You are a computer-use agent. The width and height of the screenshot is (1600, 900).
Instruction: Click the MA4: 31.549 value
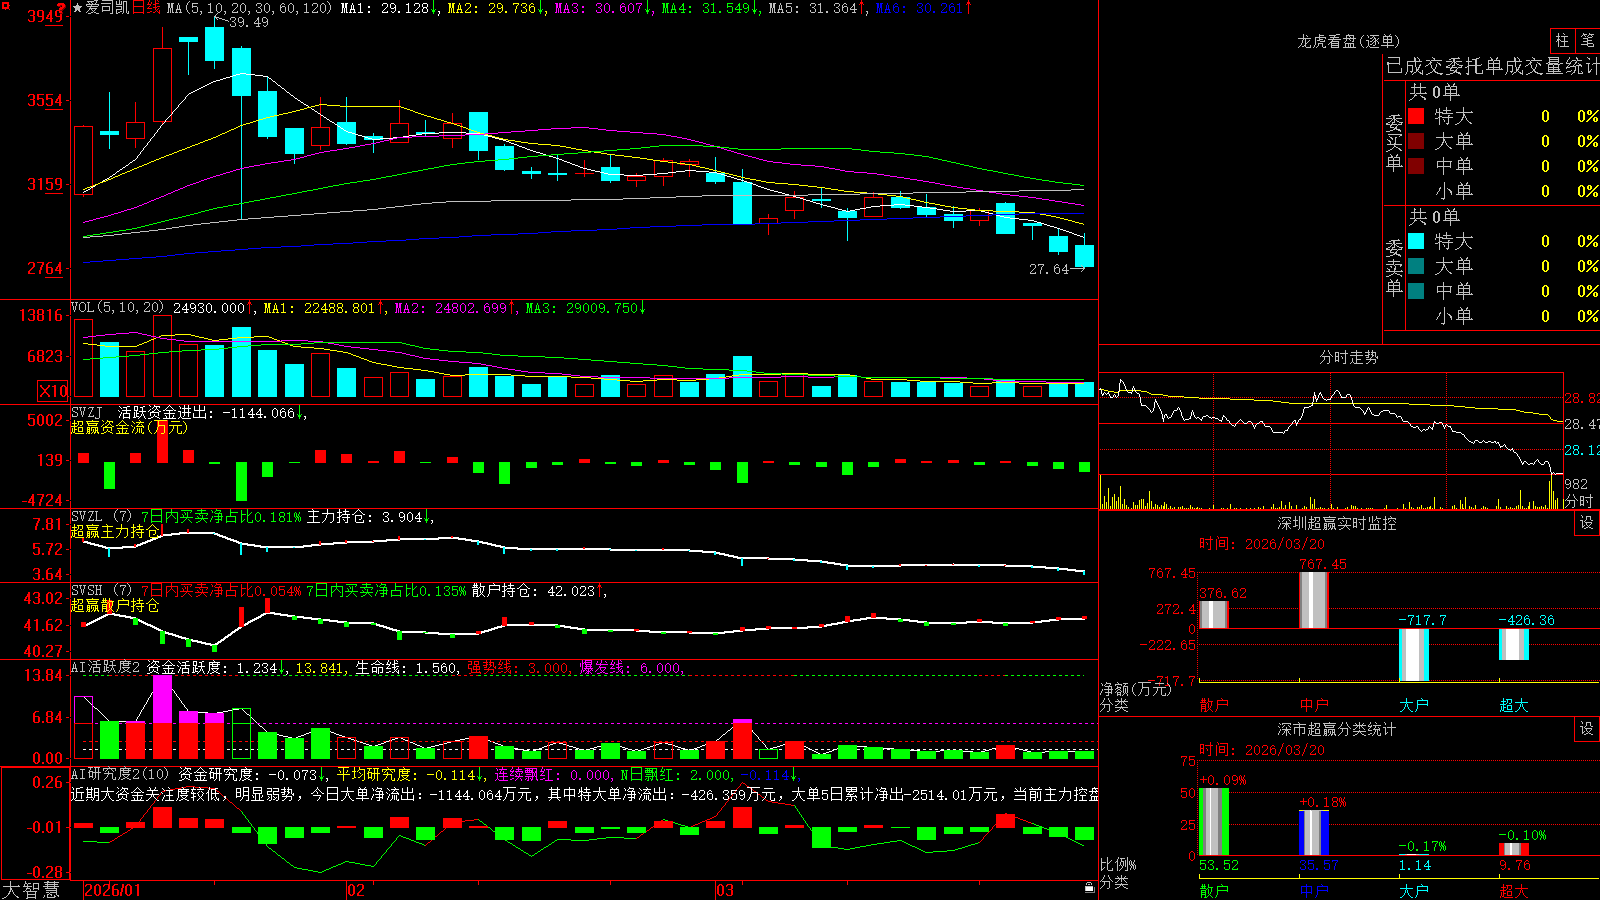pos(710,8)
